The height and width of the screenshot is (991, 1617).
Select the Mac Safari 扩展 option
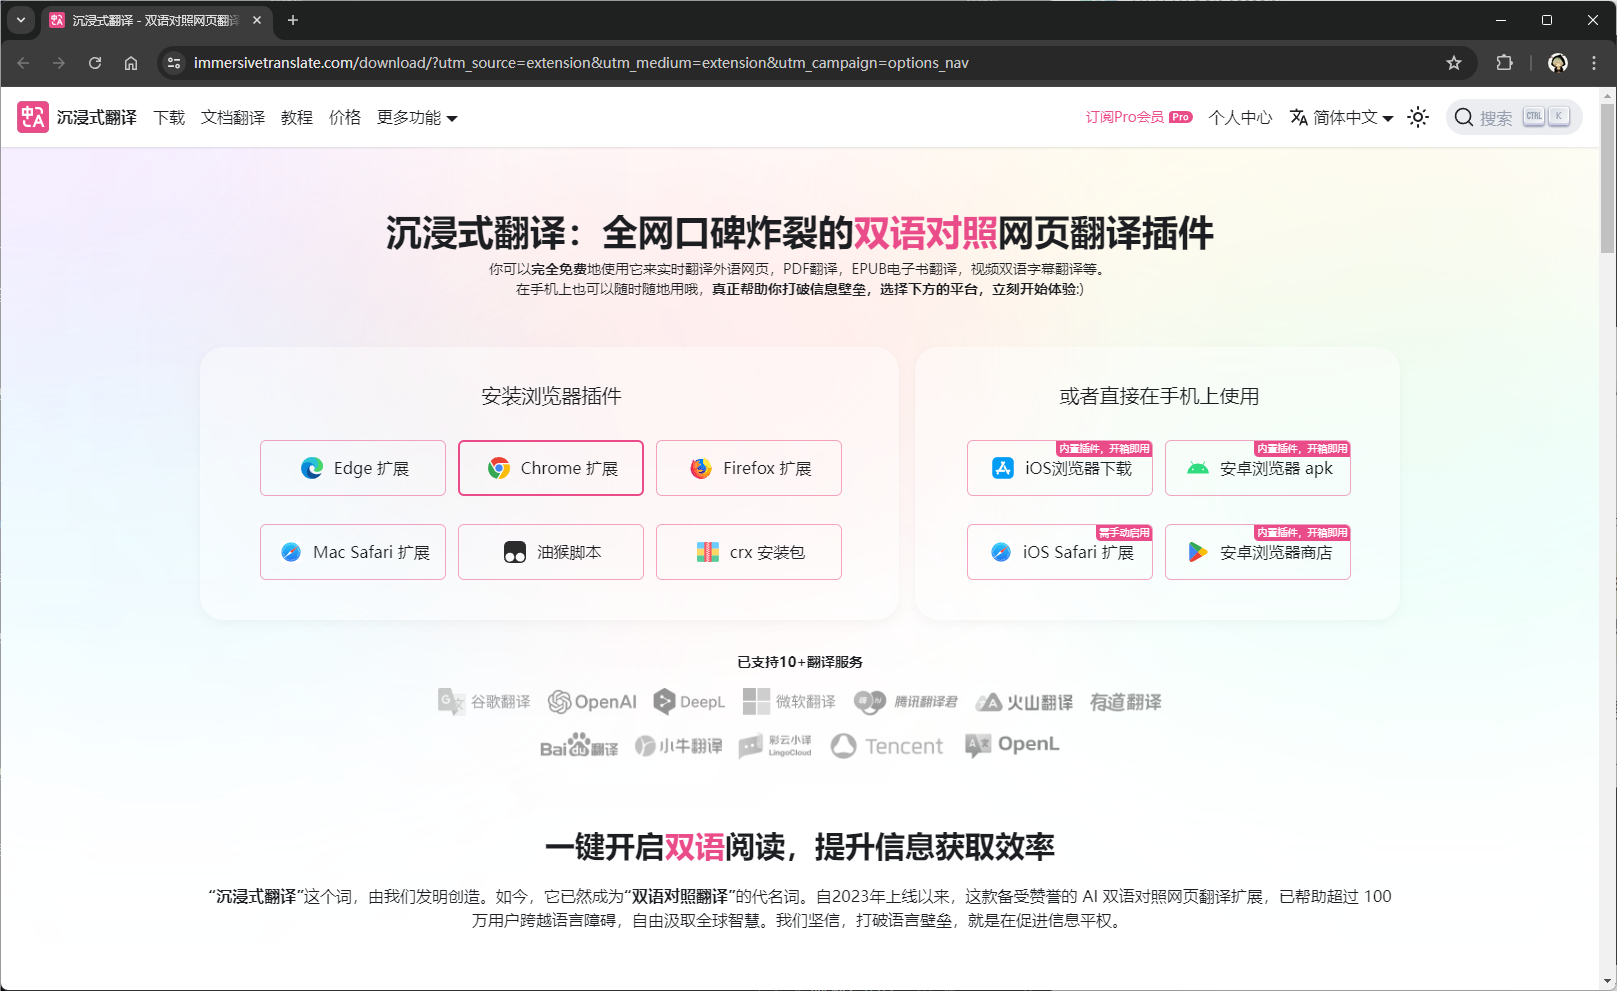tap(352, 551)
